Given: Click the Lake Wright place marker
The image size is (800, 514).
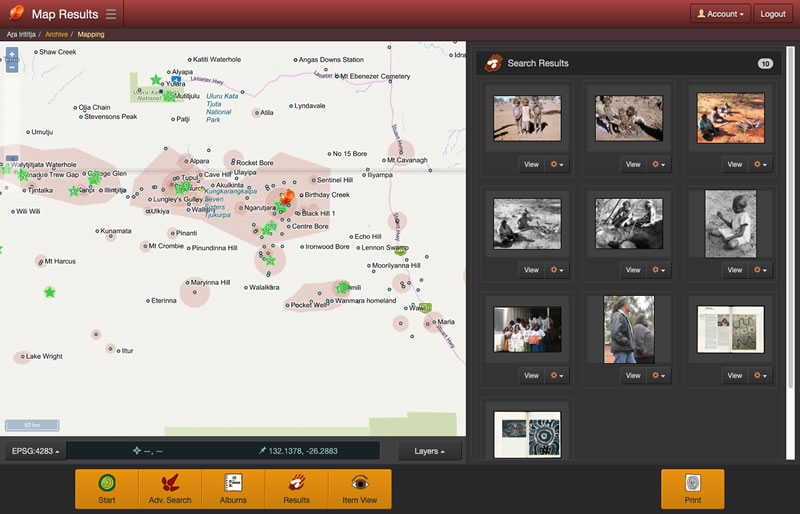Looking at the screenshot, I should pyautogui.click(x=22, y=356).
